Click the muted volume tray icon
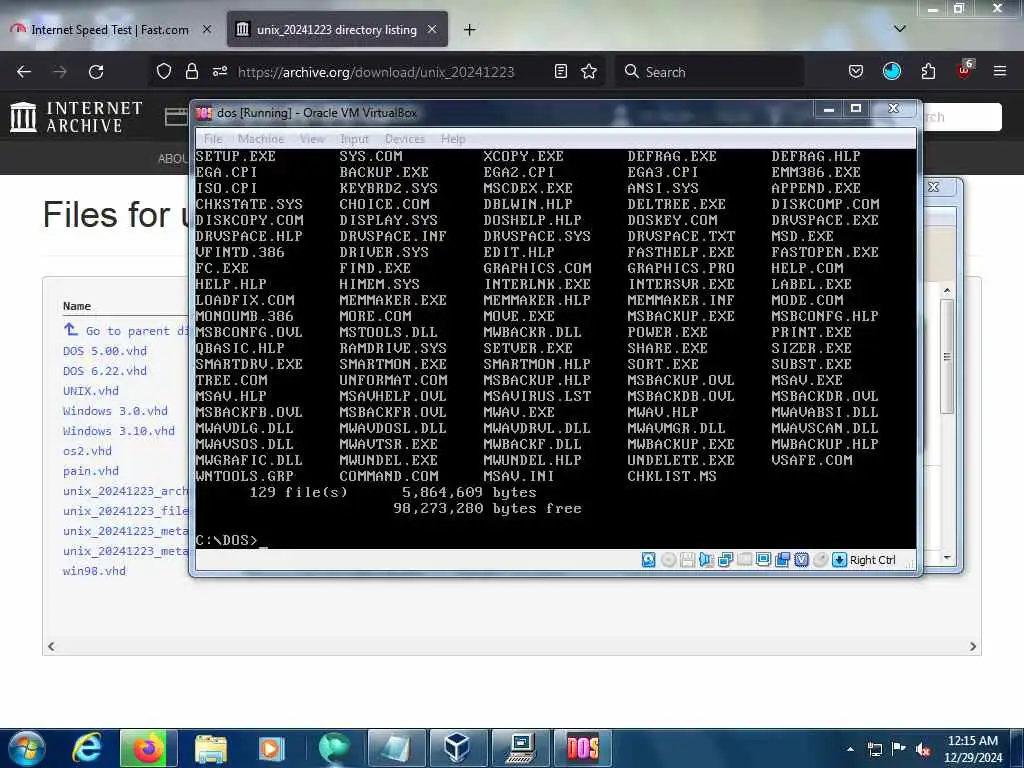This screenshot has height=768, width=1024. pos(923,749)
